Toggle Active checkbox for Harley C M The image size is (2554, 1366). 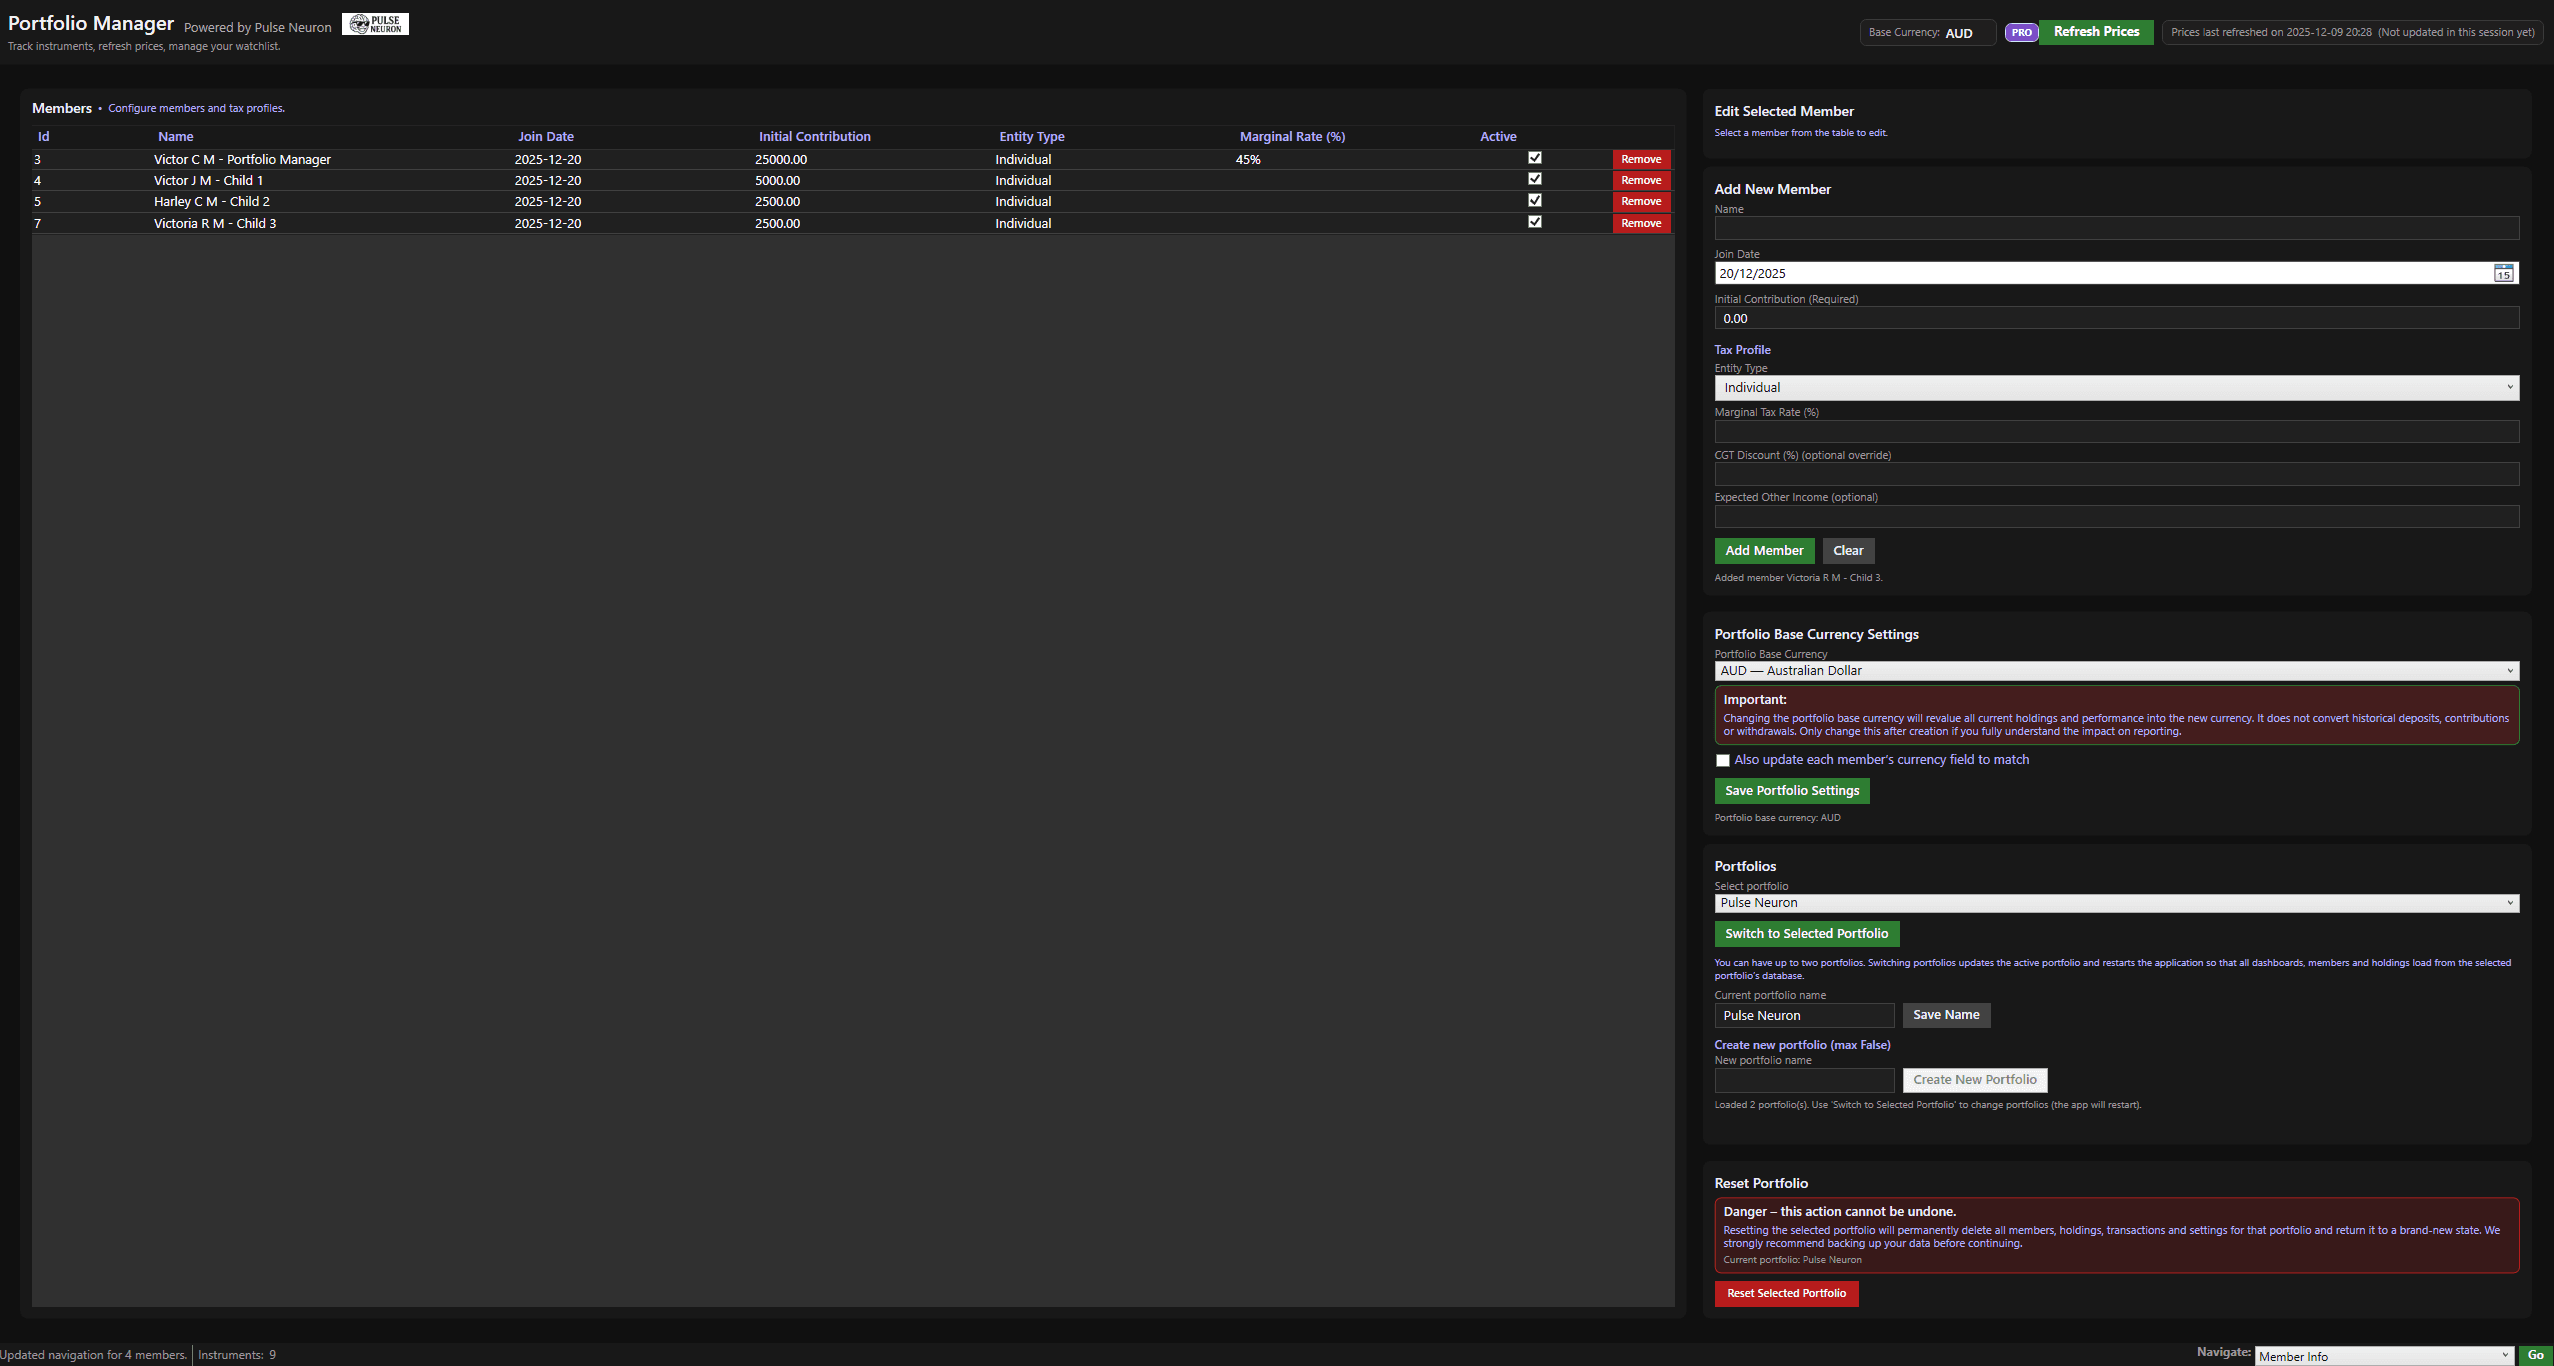[x=1534, y=201]
